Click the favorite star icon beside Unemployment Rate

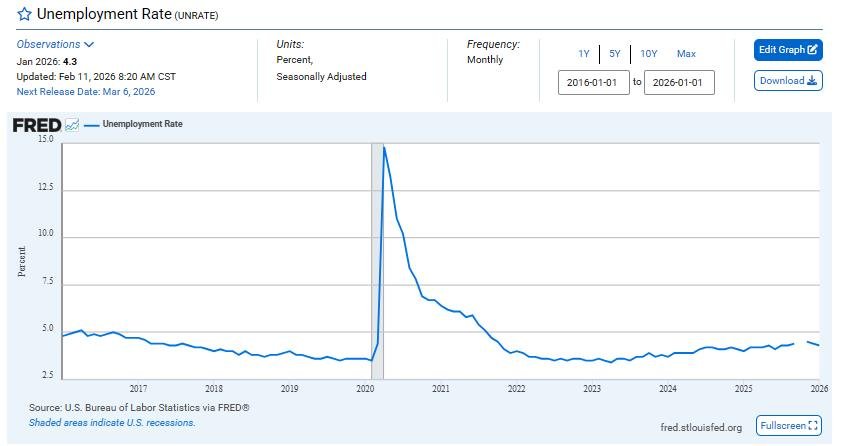pyautogui.click(x=24, y=15)
